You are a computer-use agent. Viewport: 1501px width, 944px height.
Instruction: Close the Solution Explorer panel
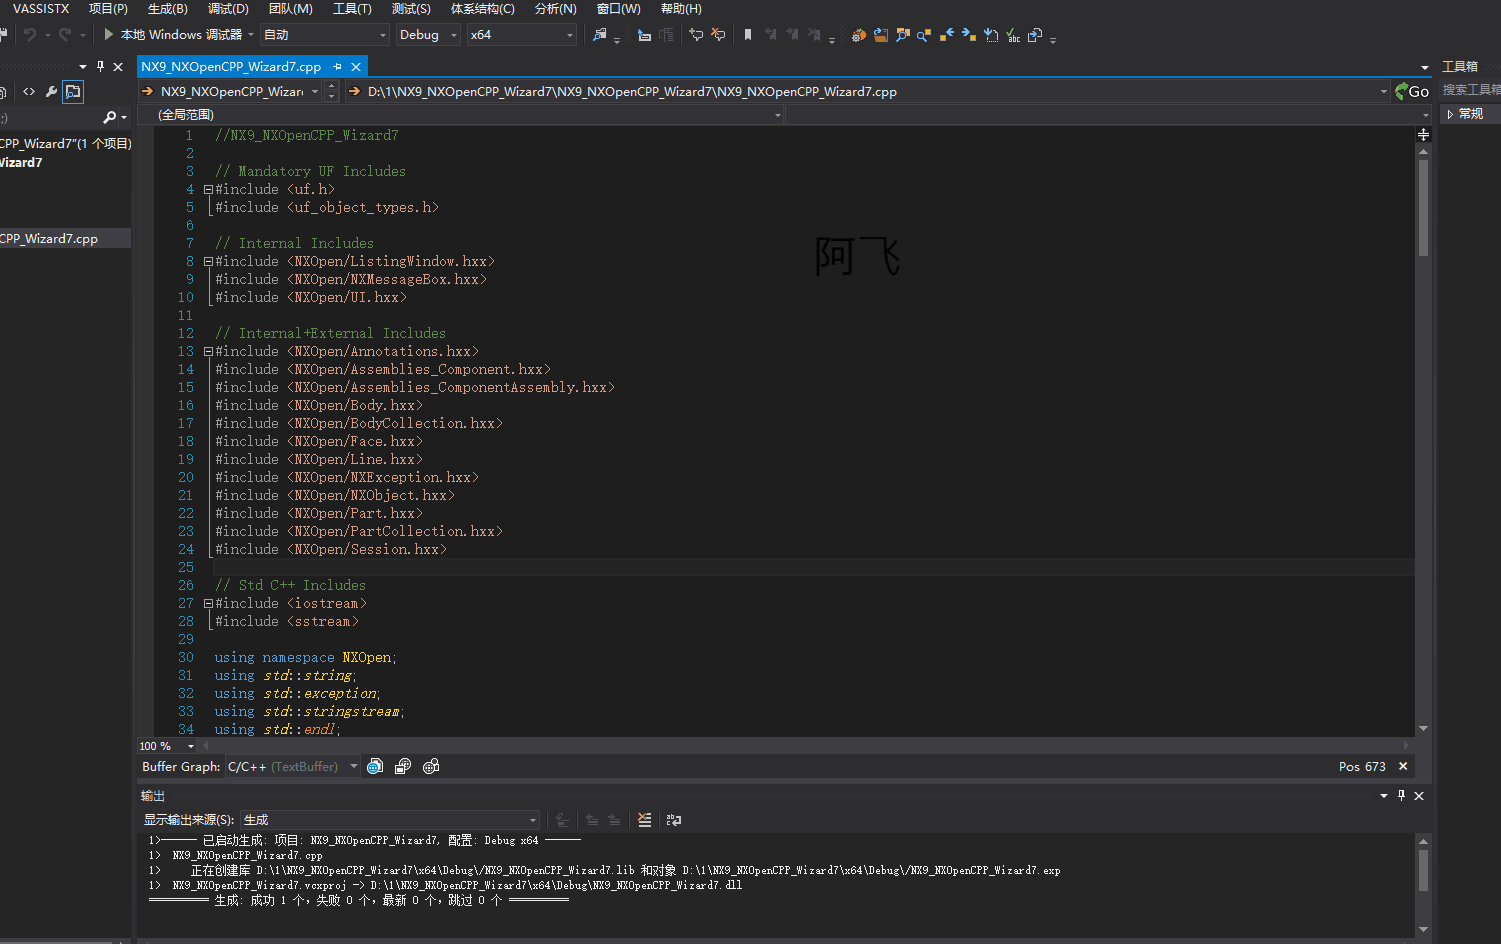coord(118,67)
